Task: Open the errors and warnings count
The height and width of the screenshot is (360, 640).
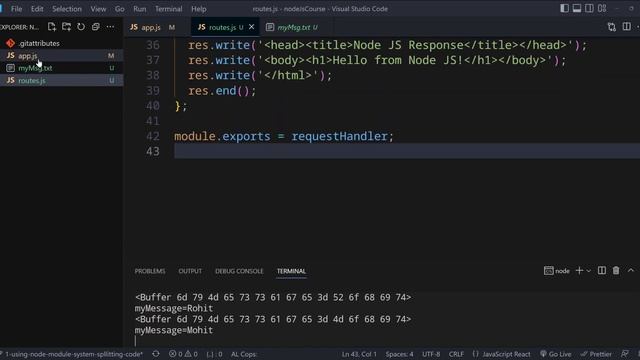Action: pyautogui.click(x=183, y=354)
